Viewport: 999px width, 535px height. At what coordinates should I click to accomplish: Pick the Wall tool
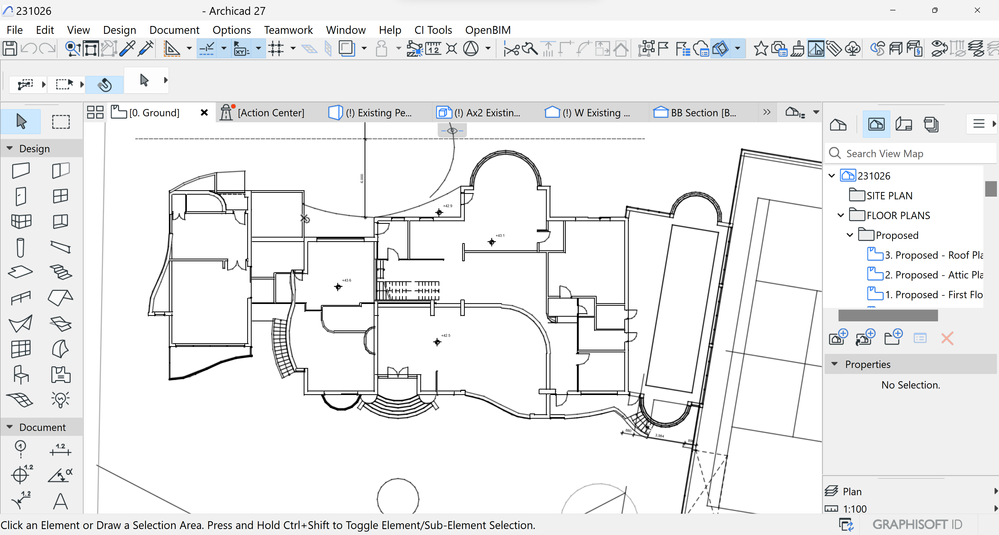(21, 171)
